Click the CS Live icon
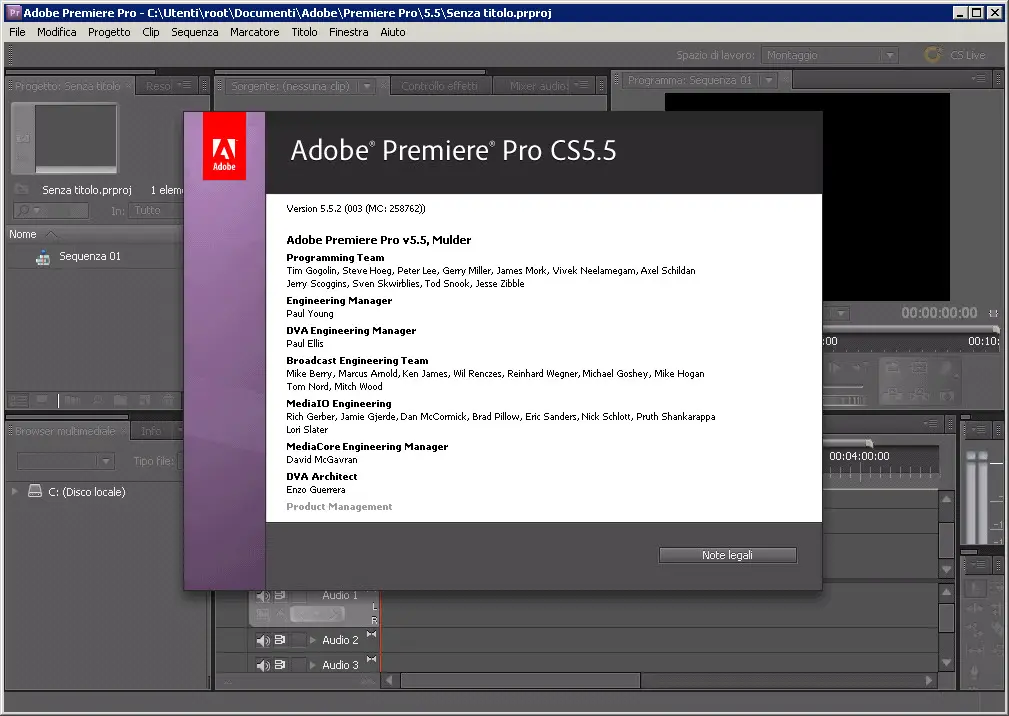The width and height of the screenshot is (1009, 716). tap(932, 56)
